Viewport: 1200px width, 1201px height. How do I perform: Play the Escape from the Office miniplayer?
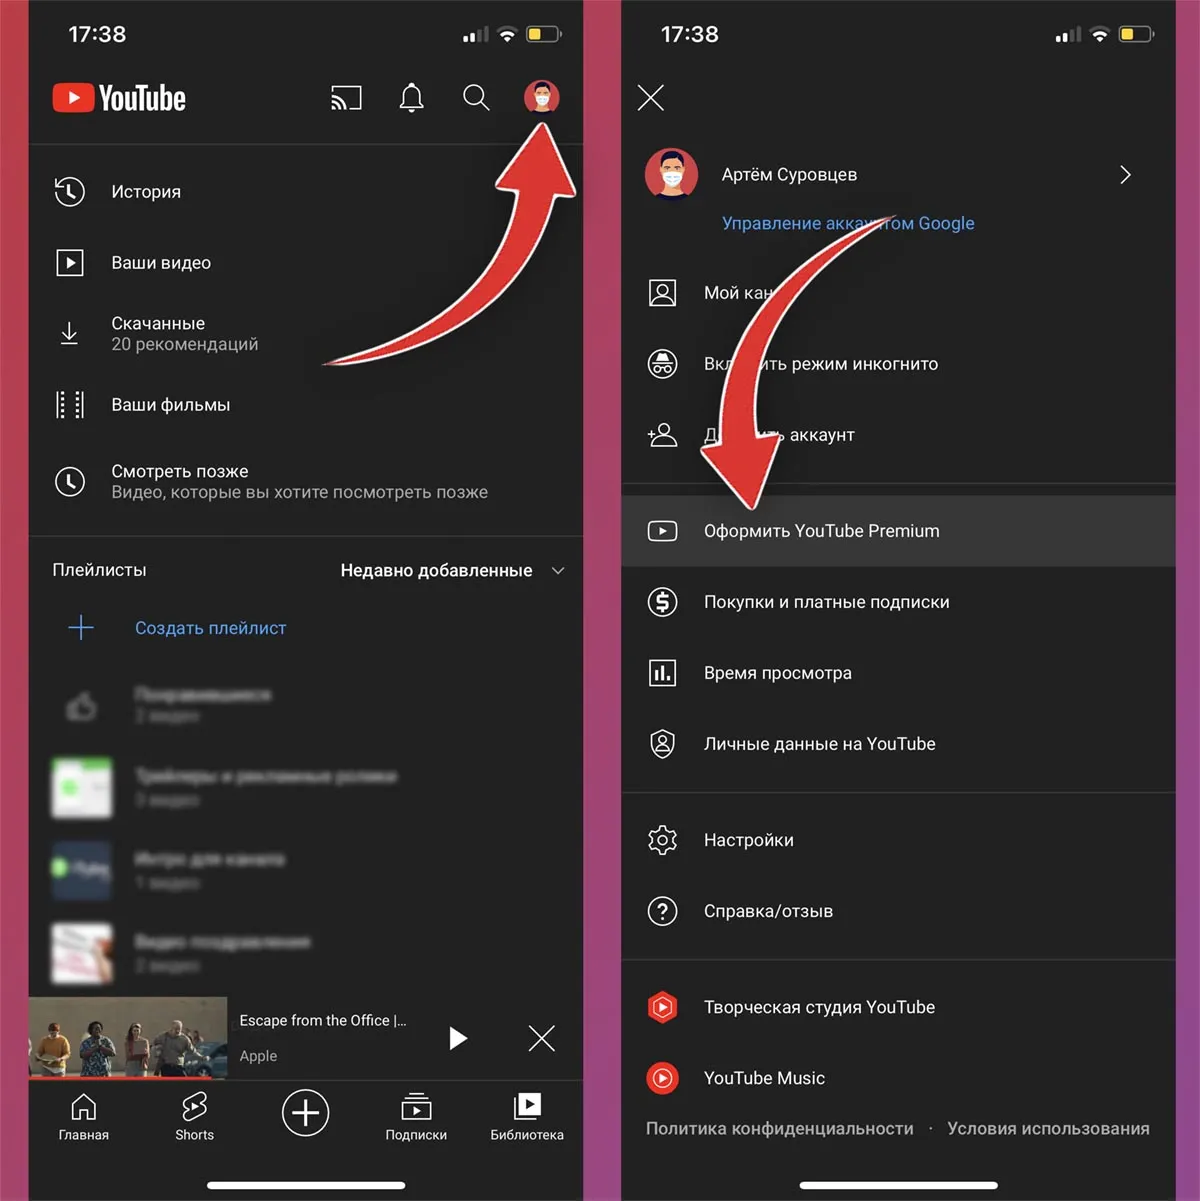(x=458, y=1038)
